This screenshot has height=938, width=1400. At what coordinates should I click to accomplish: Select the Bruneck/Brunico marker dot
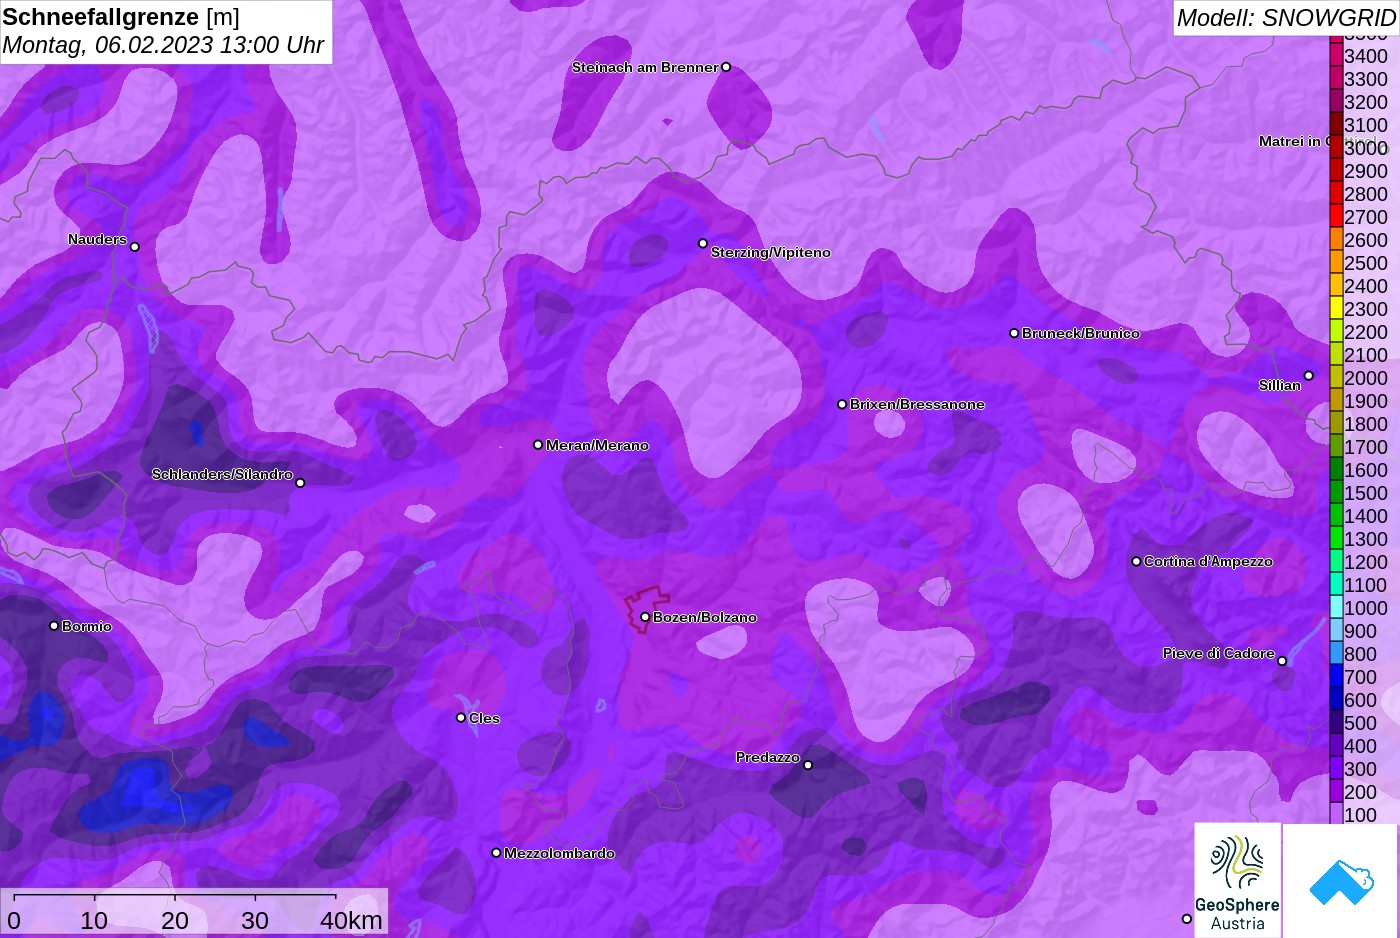coord(1014,333)
